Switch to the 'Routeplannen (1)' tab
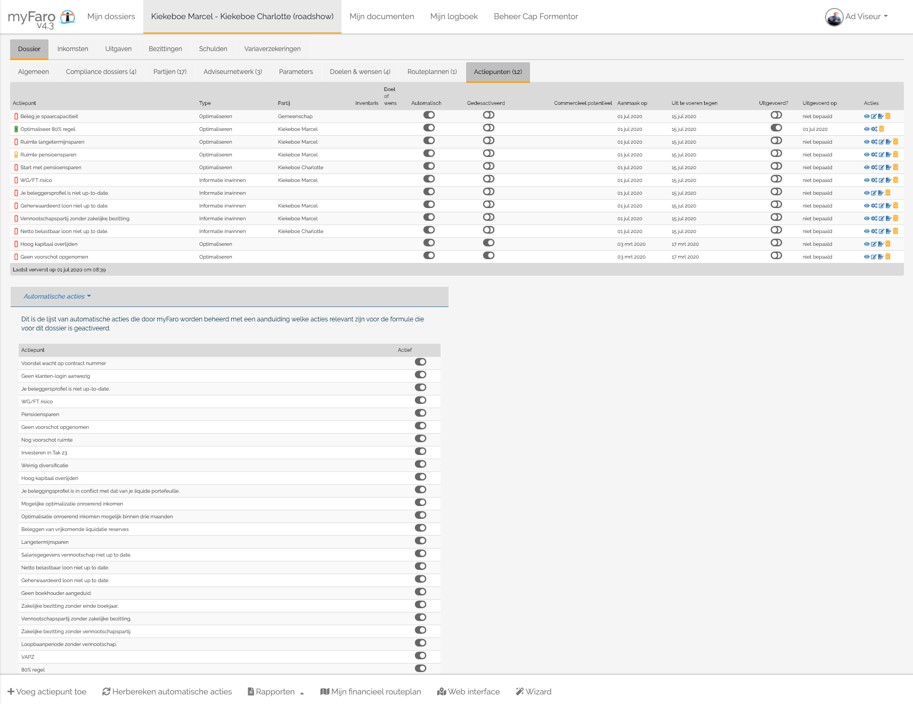Image resolution: width=913 pixels, height=704 pixels. click(432, 72)
